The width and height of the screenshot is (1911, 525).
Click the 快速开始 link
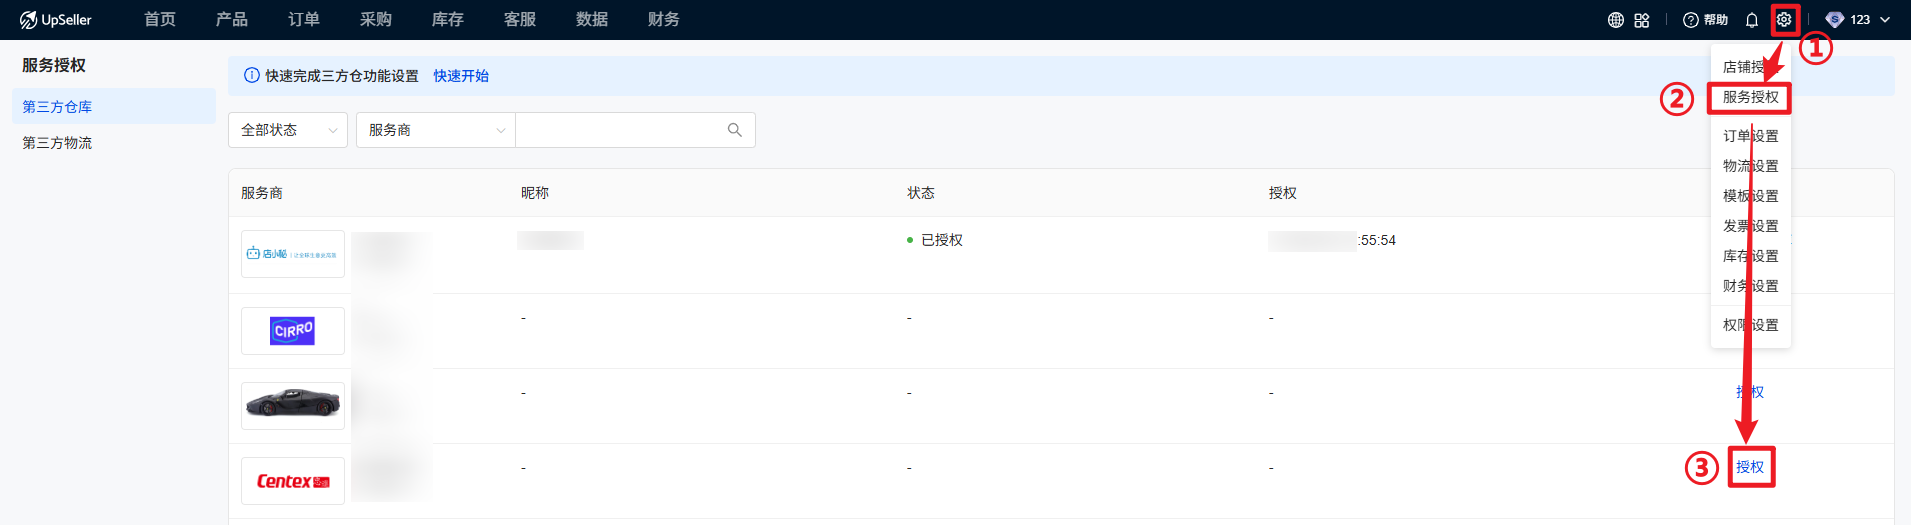click(x=461, y=76)
